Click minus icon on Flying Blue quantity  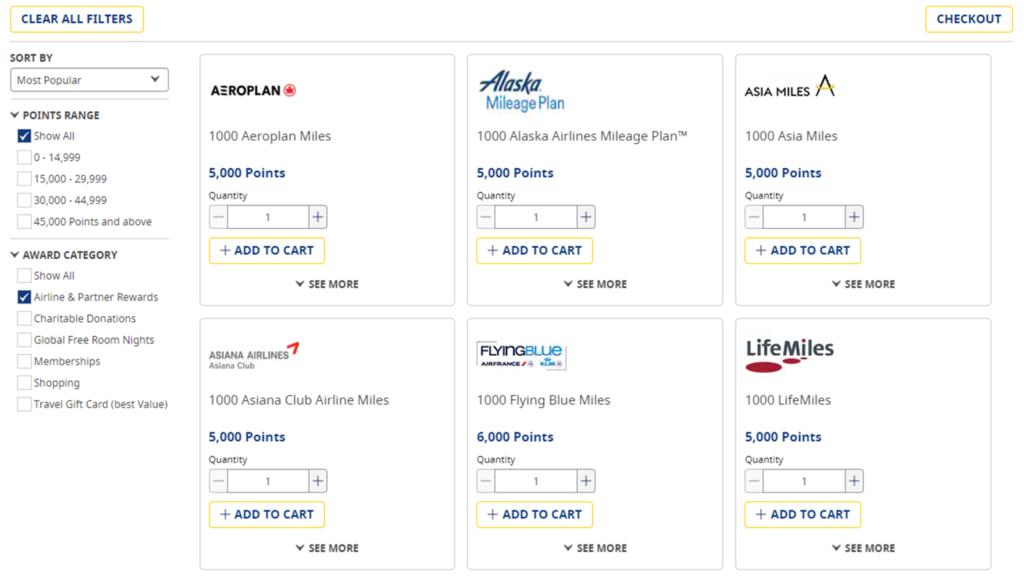(x=485, y=480)
